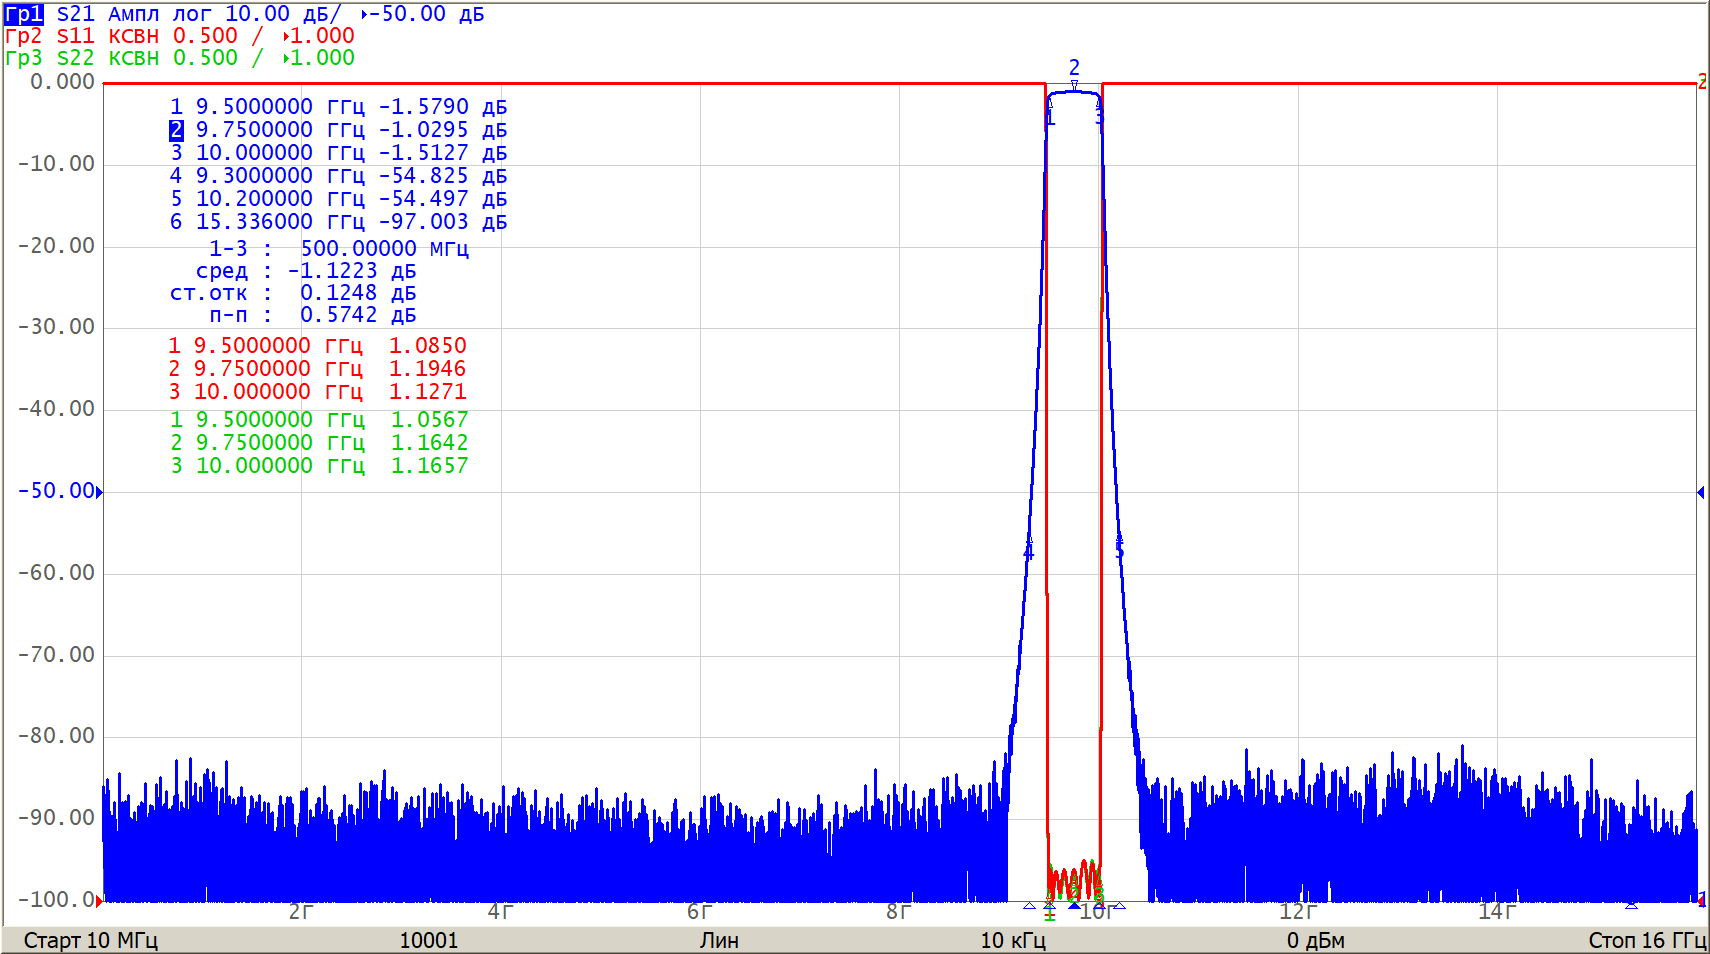
Task: Select highlighted marker 2 readout row for S21
Action: click(x=338, y=130)
